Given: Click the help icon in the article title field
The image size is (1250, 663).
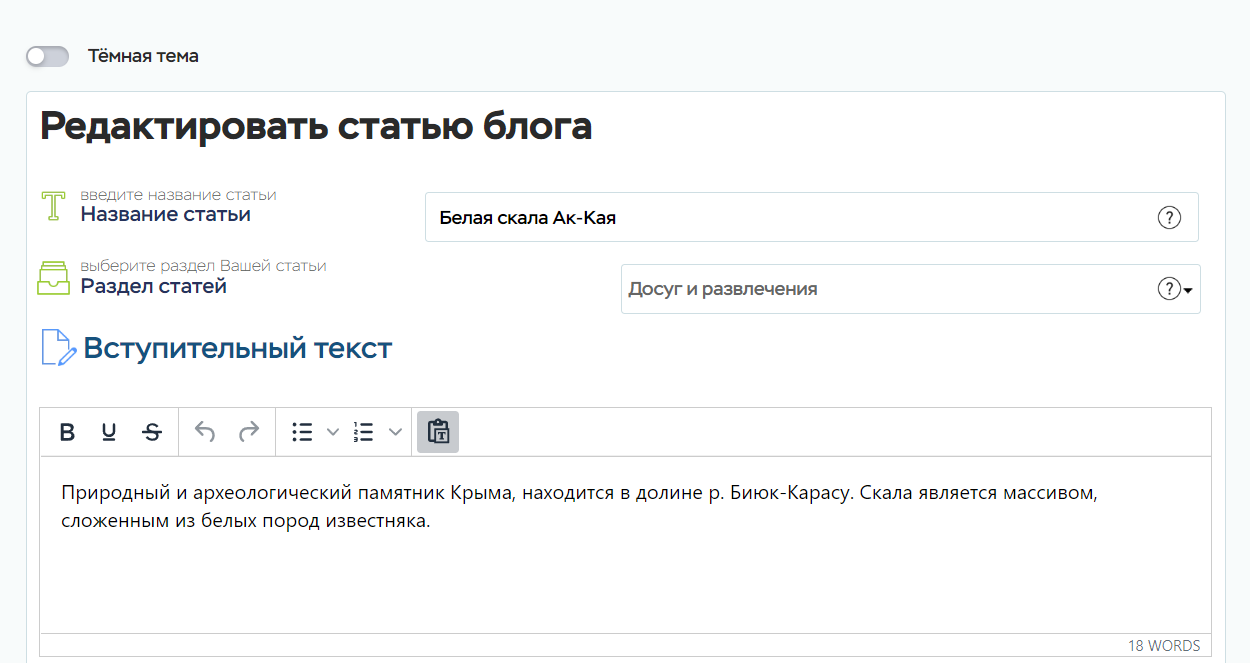Looking at the screenshot, I should (1169, 217).
